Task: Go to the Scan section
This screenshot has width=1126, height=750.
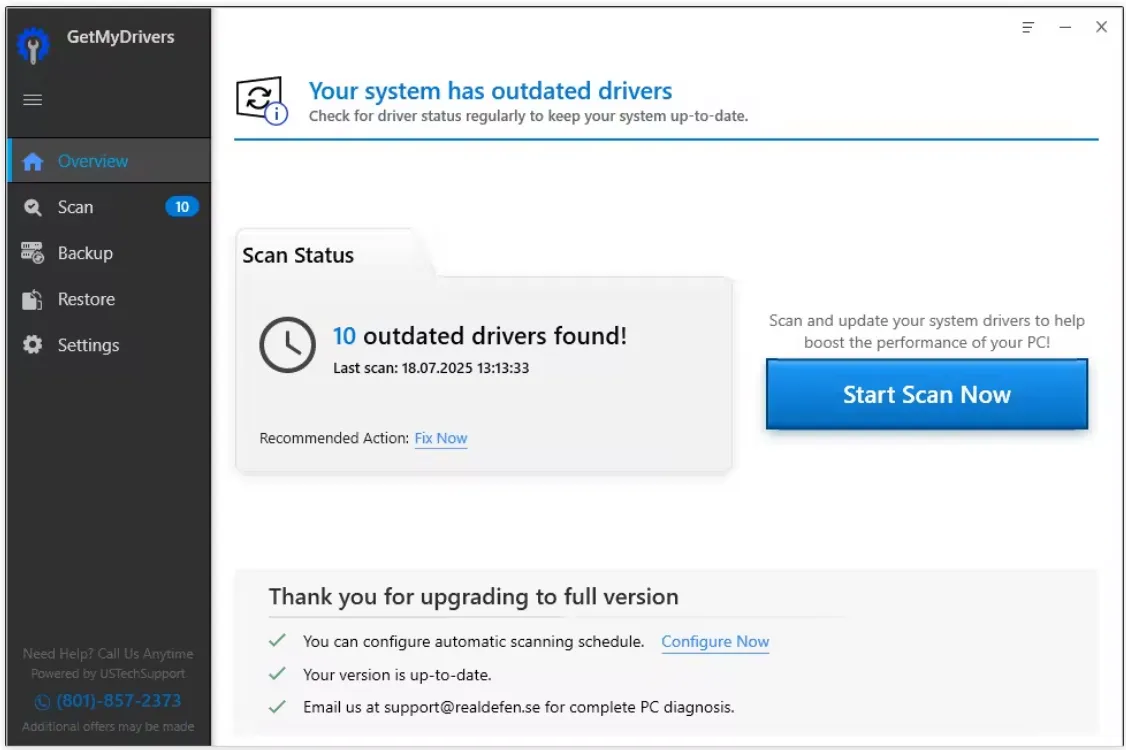Action: [x=109, y=207]
